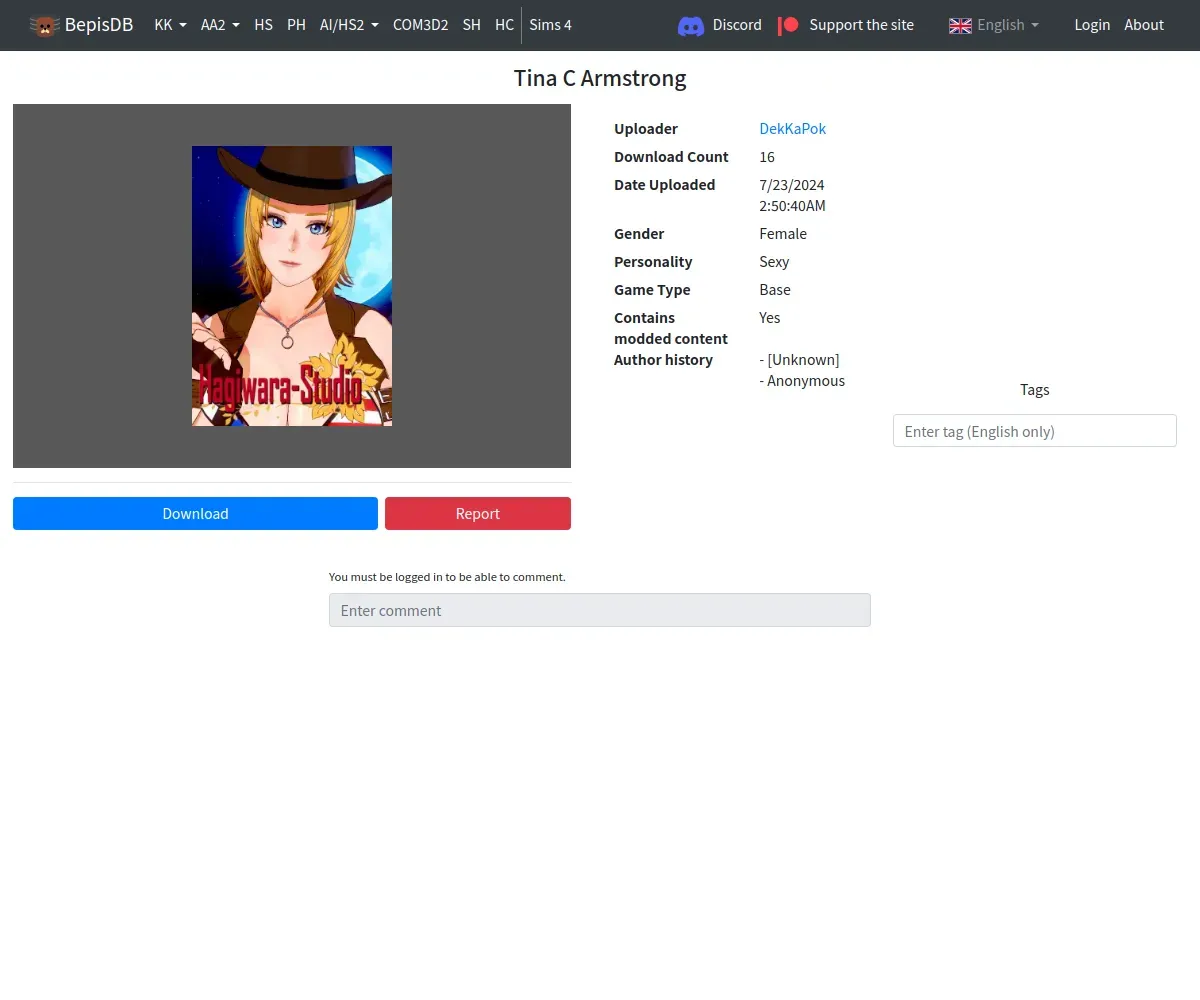Click the must be logged in notice
This screenshot has width=1200, height=1000.
click(447, 577)
